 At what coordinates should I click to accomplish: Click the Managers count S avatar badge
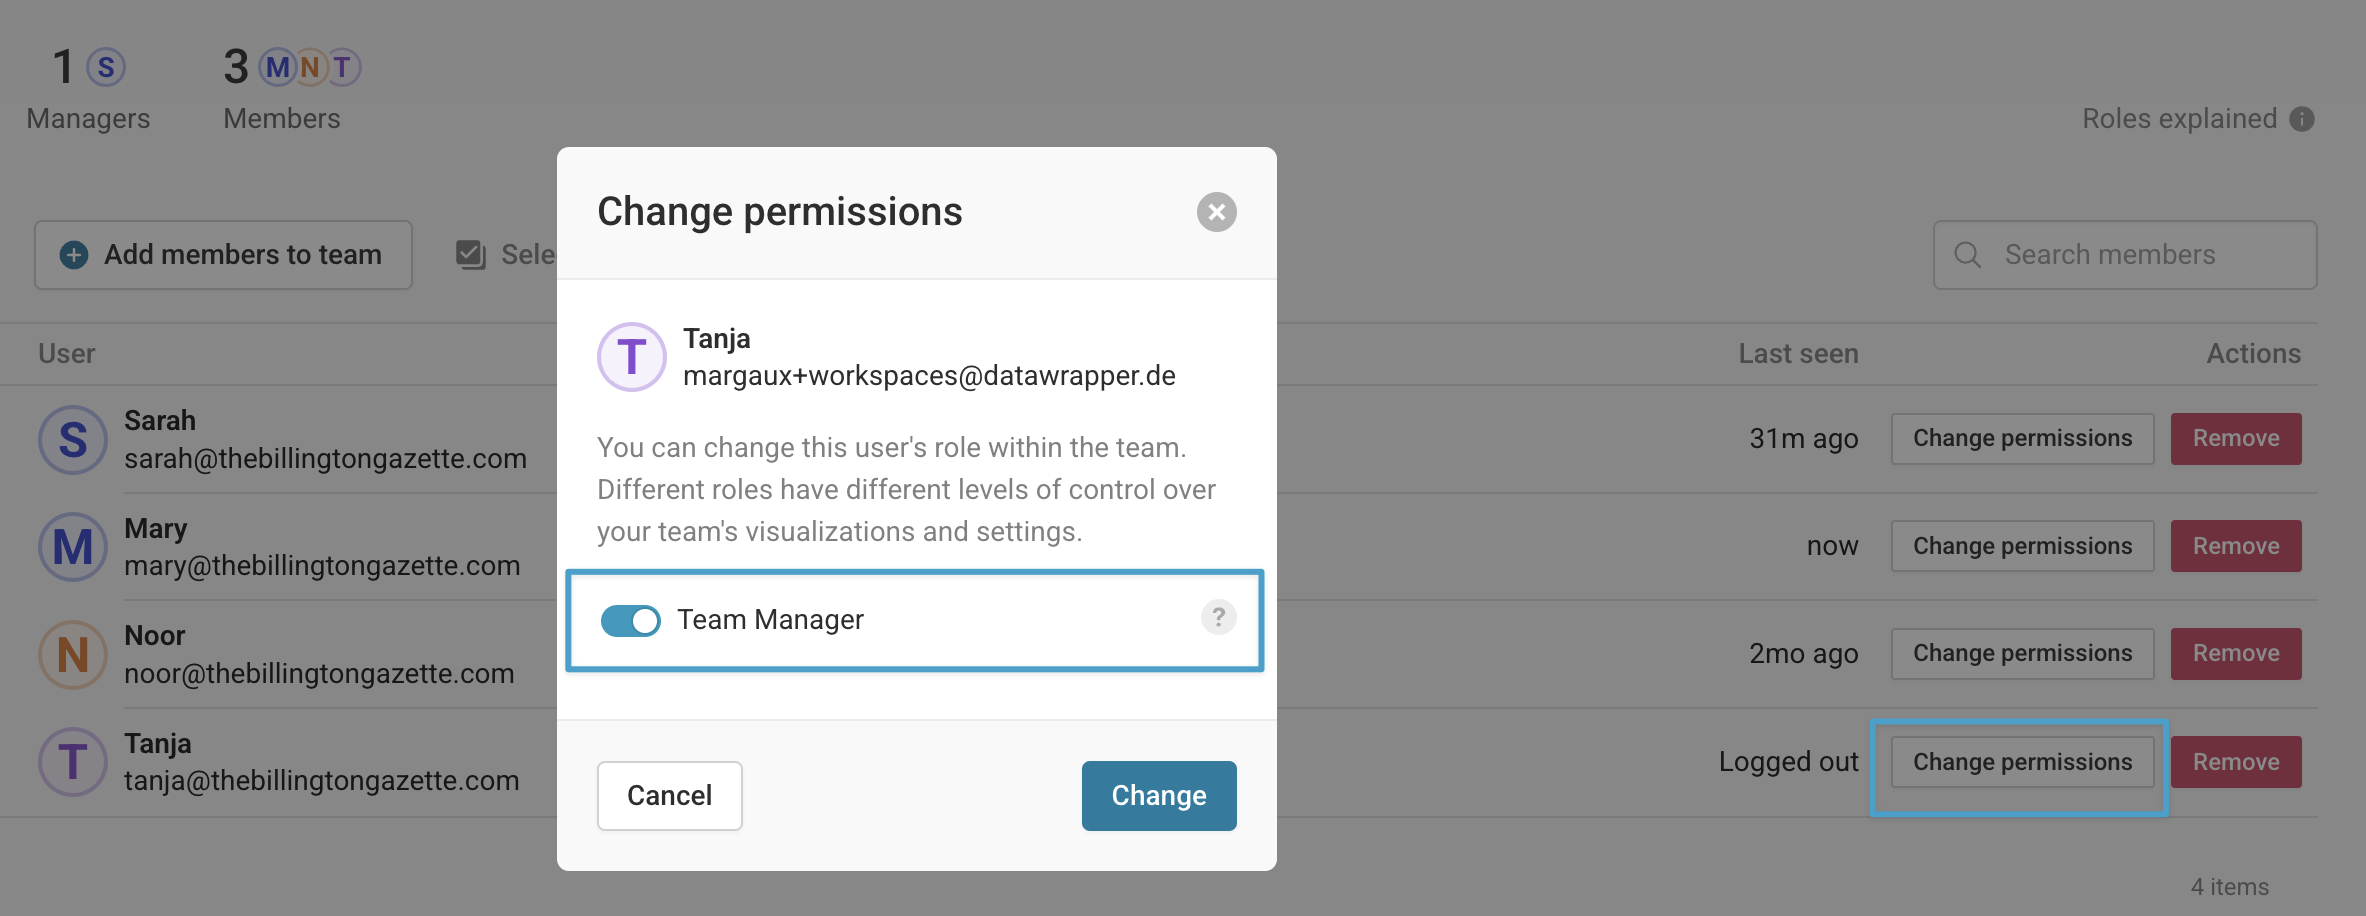(106, 67)
